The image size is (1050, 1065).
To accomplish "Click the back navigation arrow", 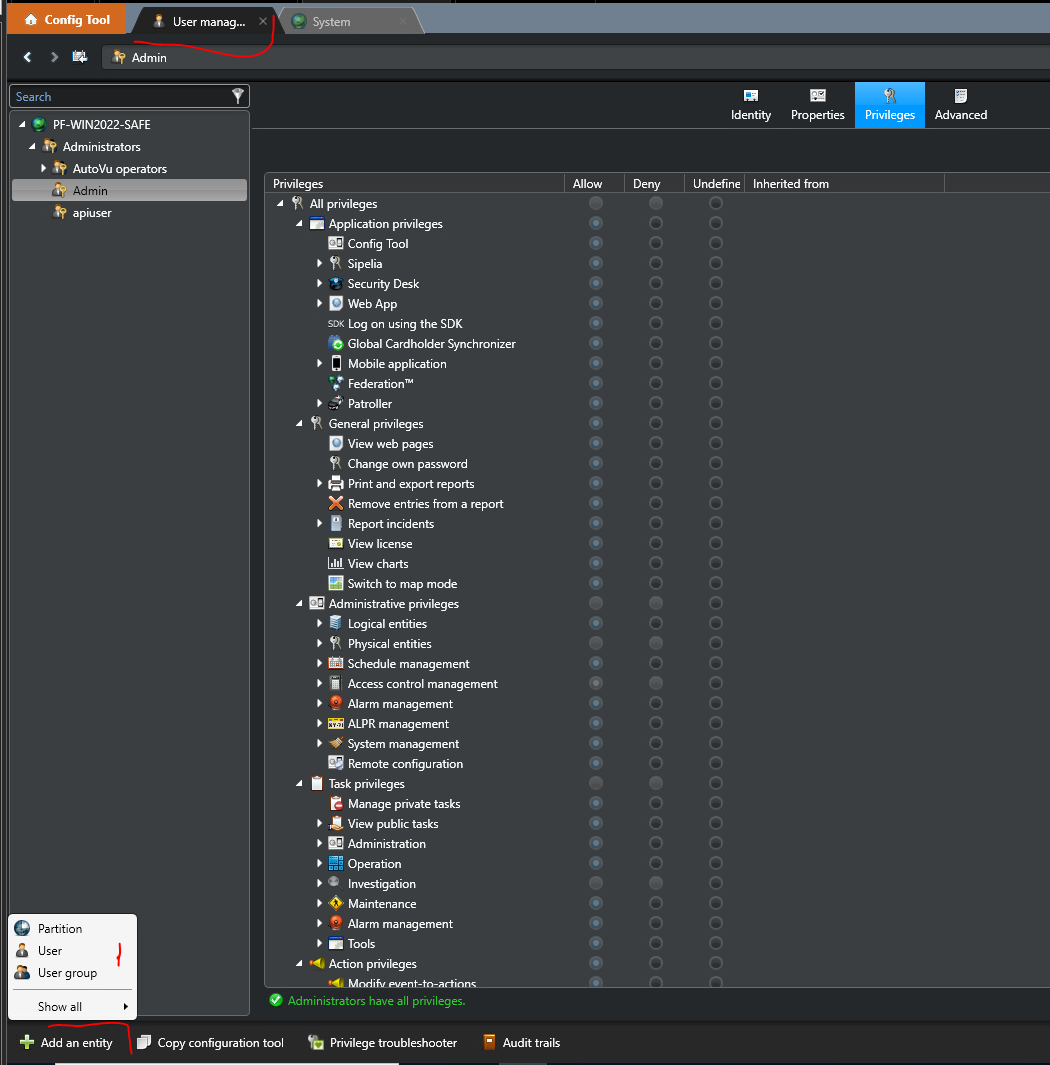I will [28, 57].
